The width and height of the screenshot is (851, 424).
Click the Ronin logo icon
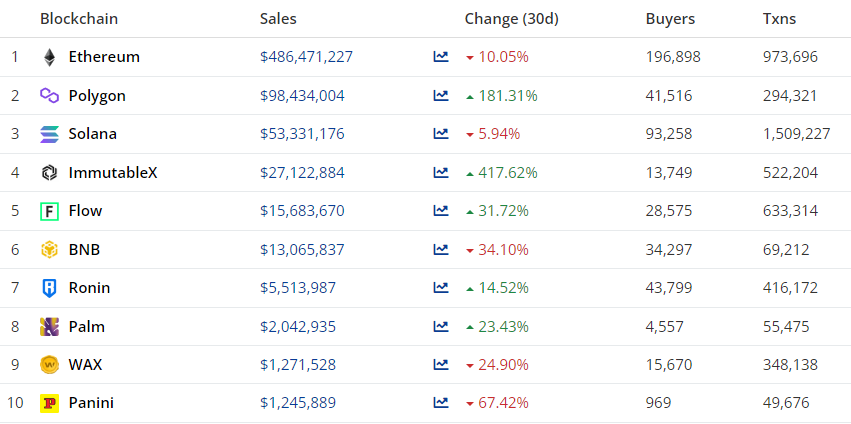[x=49, y=288]
